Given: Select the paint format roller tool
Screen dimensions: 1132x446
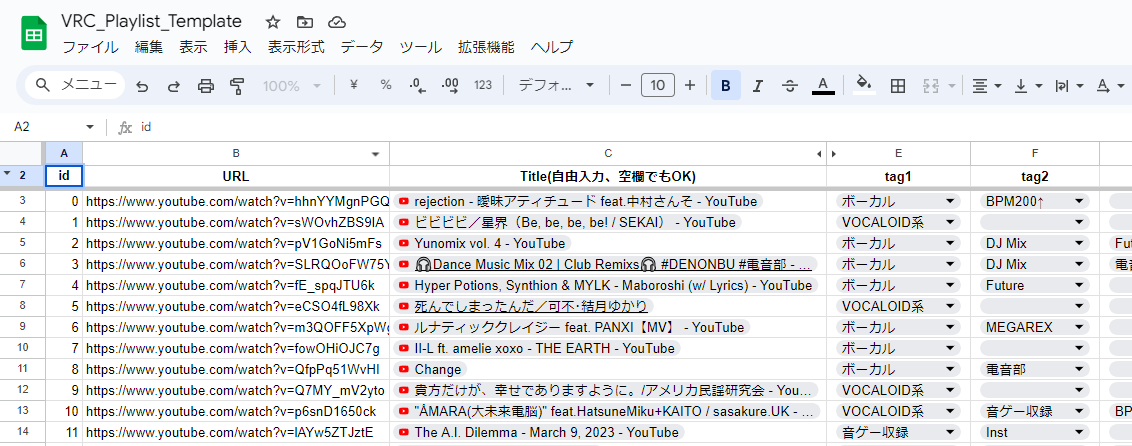Looking at the screenshot, I should [237, 86].
